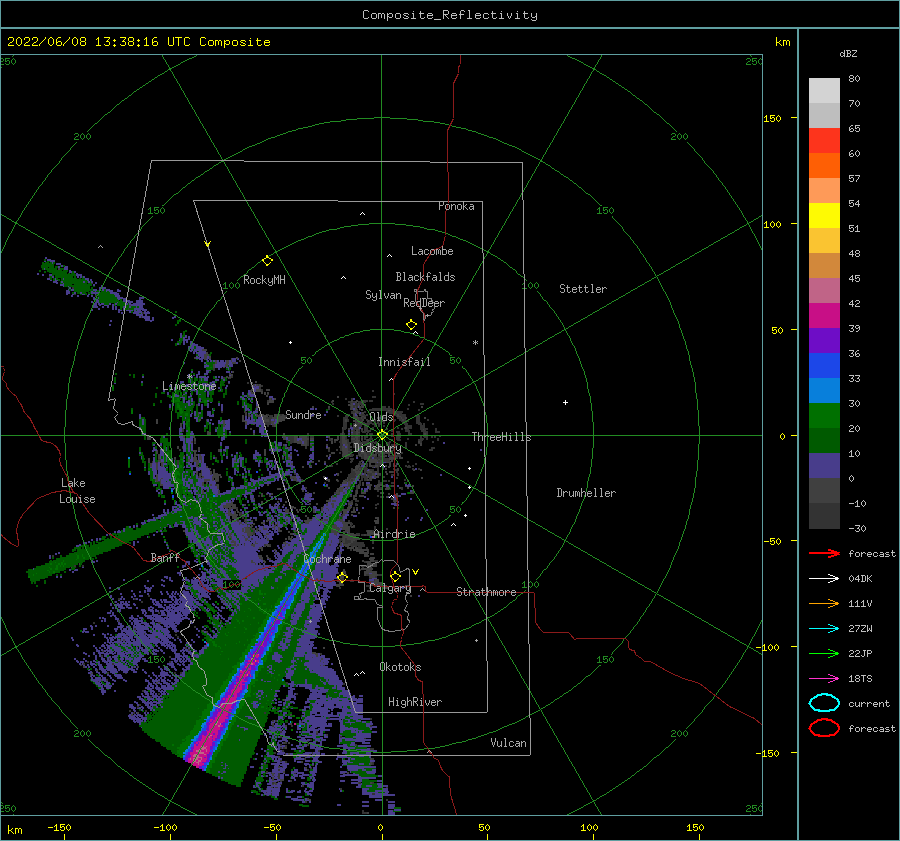Click the Banff label
Image resolution: width=900 pixels, height=841 pixels.
point(165,557)
